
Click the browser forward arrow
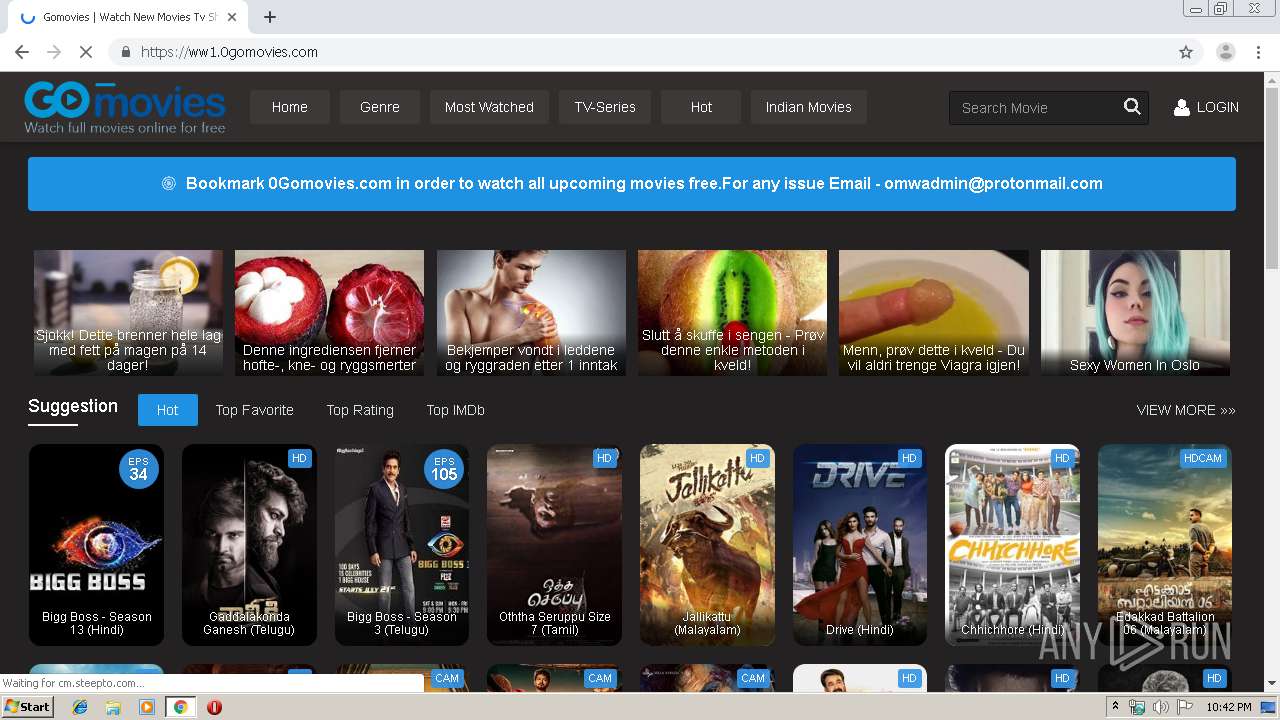coord(54,52)
